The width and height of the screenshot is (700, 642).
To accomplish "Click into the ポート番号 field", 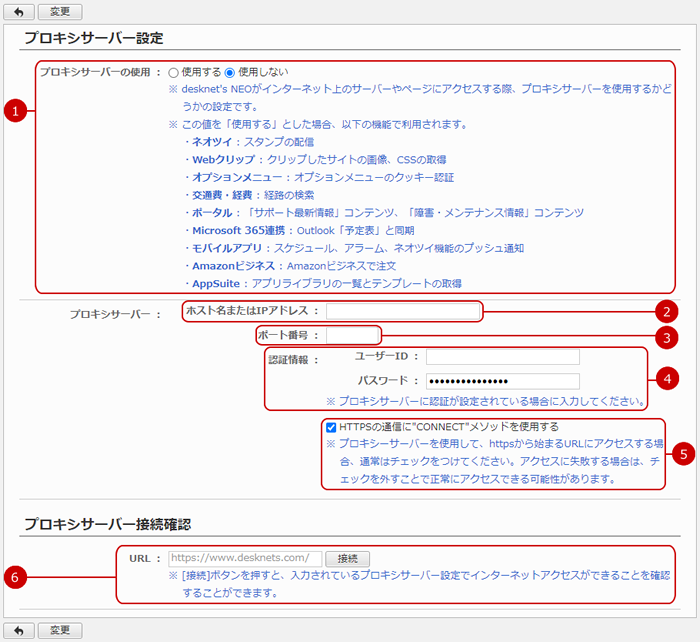I will 352,335.
